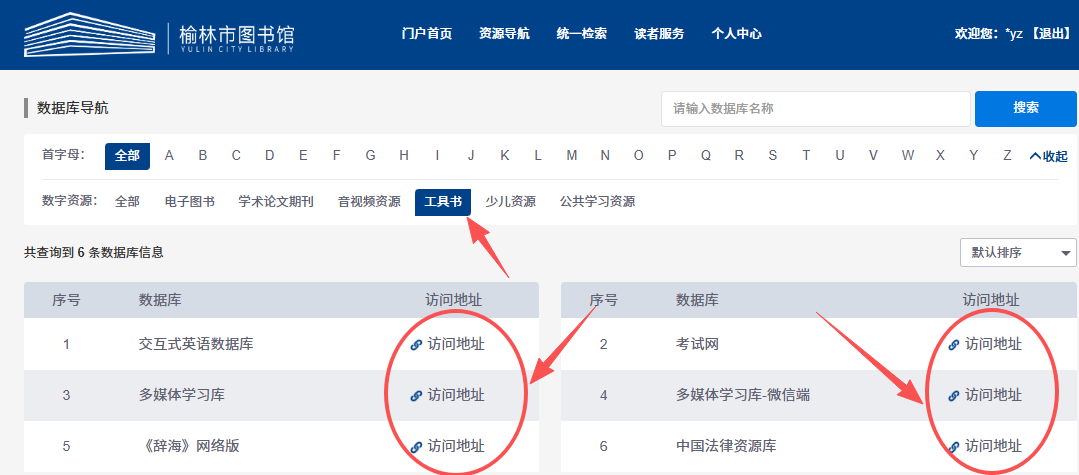
Task: Click link icon for 多媒体学习库 row 3
Action: (x=416, y=396)
